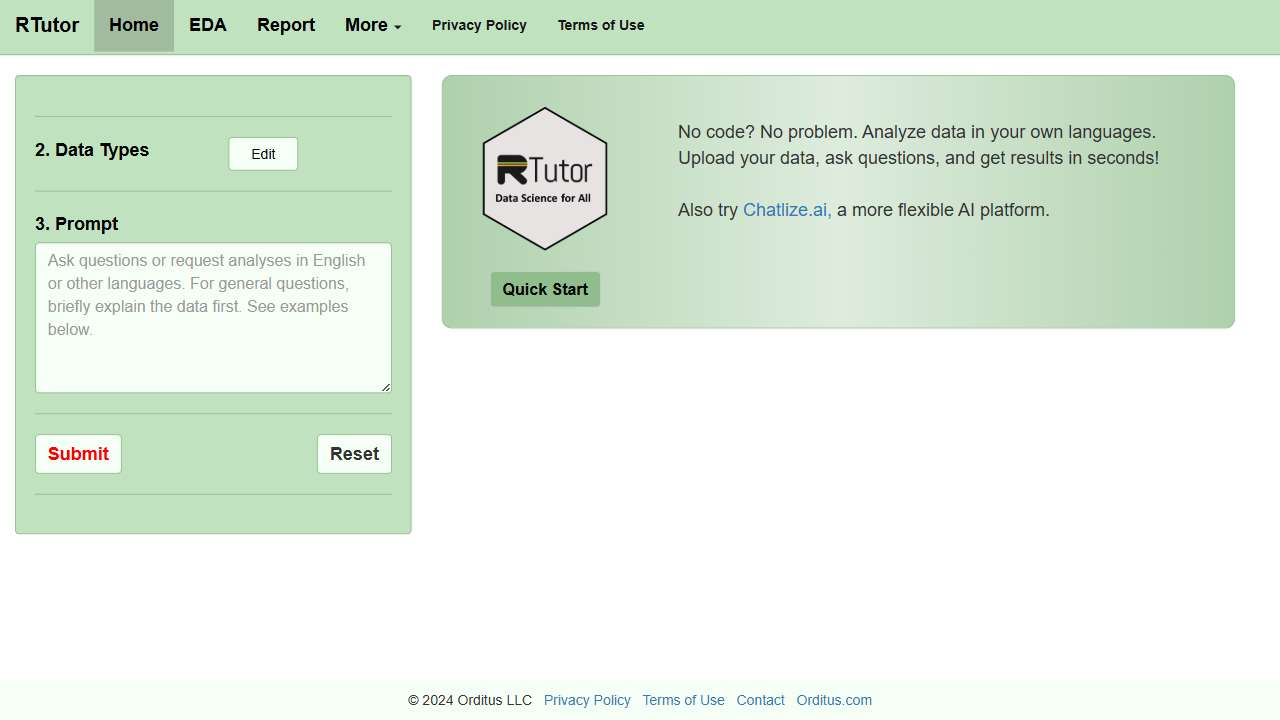Open the Chatlize.ai link
This screenshot has height=720, width=1280.
click(x=786, y=210)
